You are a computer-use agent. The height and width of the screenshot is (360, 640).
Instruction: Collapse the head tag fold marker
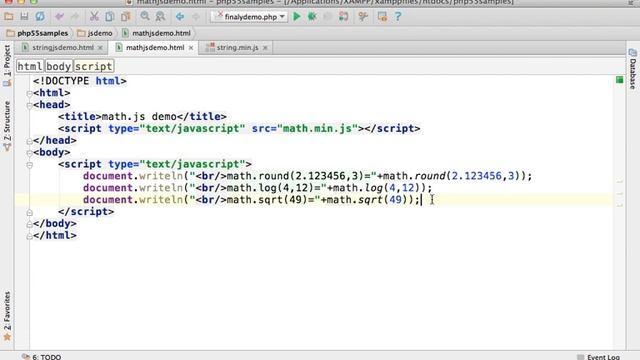[x=29, y=105]
